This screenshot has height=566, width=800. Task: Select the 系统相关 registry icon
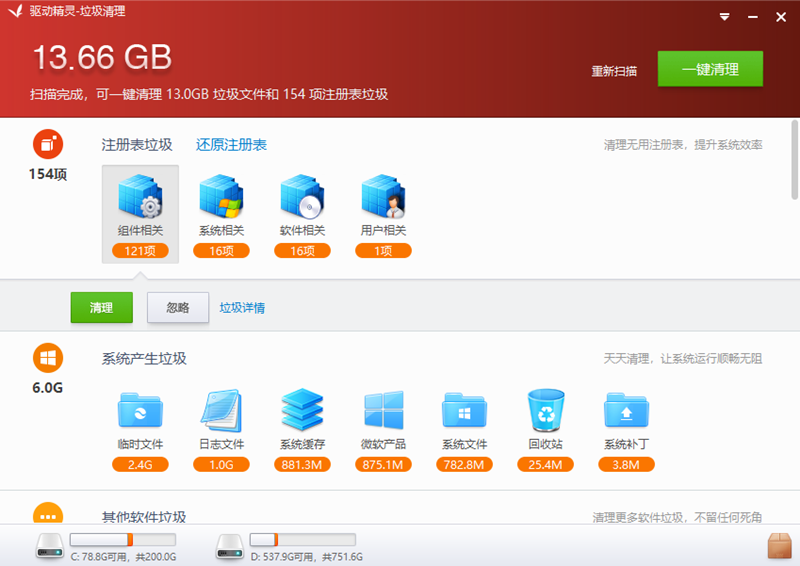tap(221, 197)
